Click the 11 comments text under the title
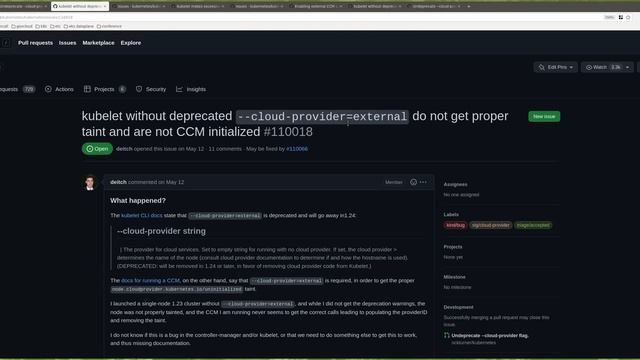The height and width of the screenshot is (360, 640). [x=225, y=149]
